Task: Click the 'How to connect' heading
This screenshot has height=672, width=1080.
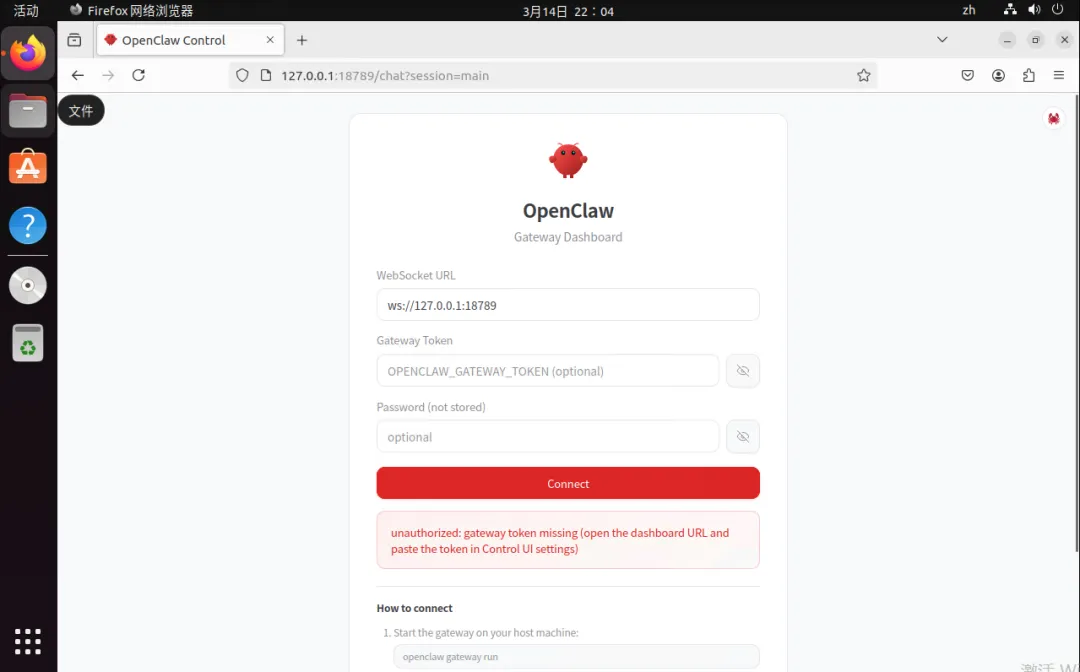Action: [414, 608]
